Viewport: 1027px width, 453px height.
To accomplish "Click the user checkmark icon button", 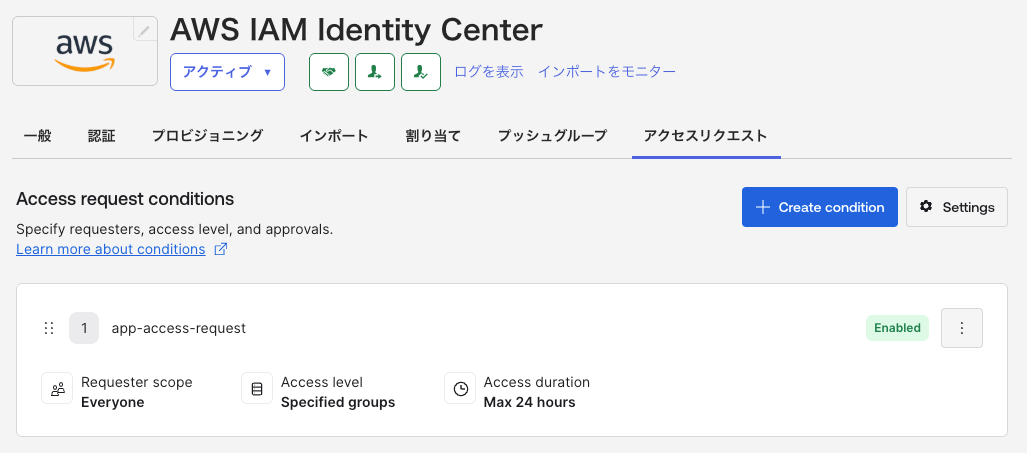I will point(421,72).
